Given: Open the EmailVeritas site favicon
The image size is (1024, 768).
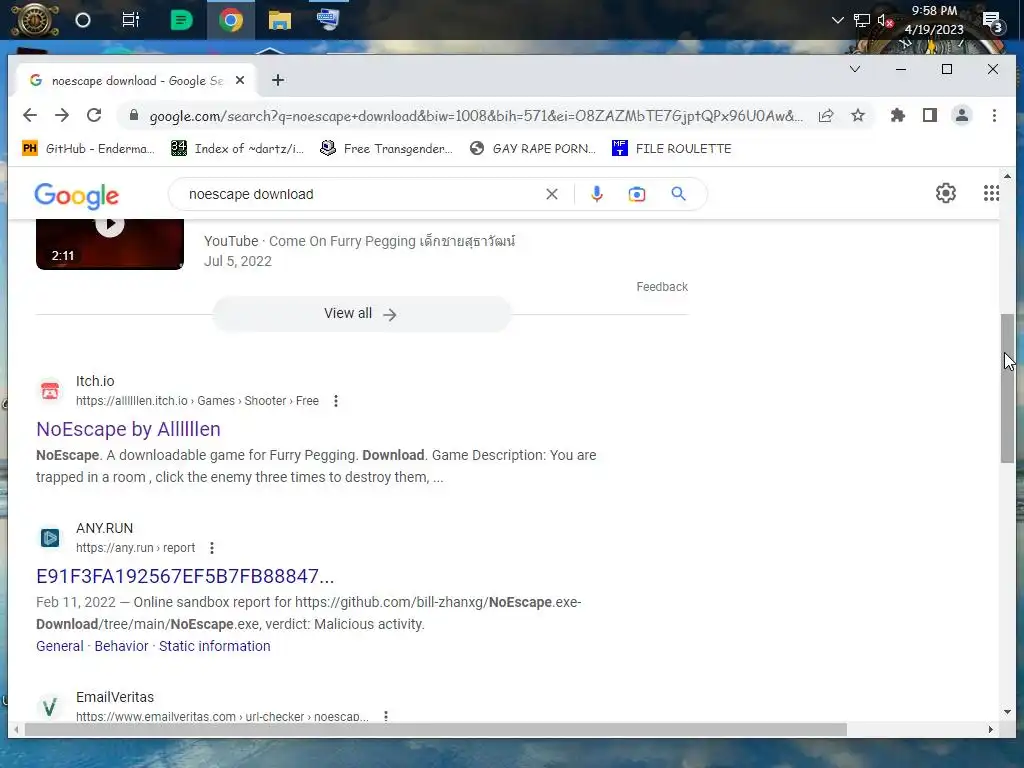Looking at the screenshot, I should pyautogui.click(x=50, y=707).
